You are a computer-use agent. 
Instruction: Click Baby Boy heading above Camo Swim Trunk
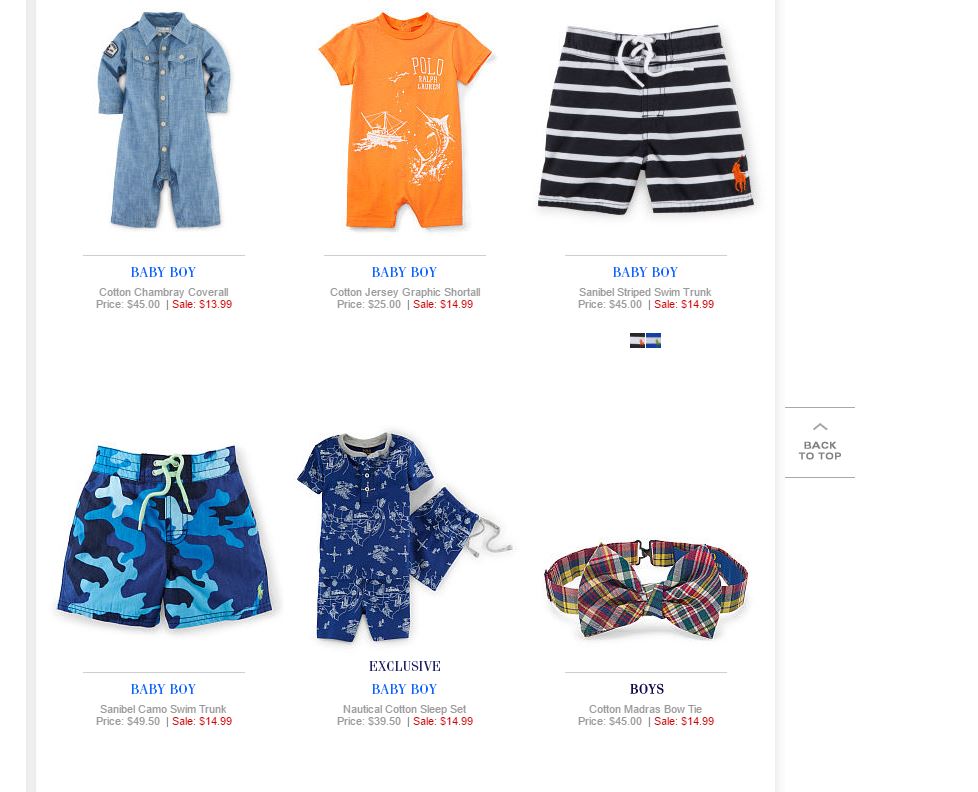pos(163,689)
